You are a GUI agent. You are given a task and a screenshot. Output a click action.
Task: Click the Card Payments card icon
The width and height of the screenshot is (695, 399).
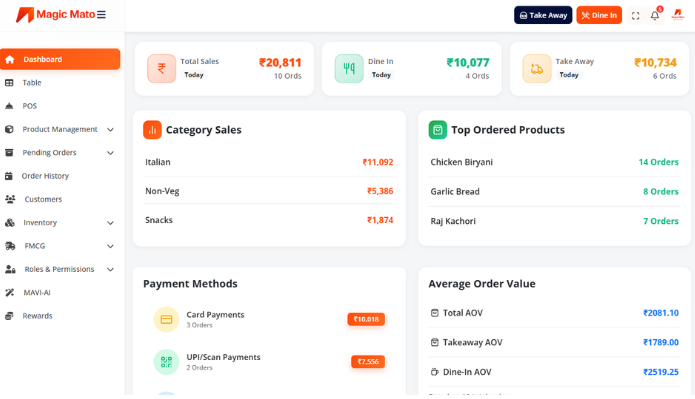tap(166, 319)
